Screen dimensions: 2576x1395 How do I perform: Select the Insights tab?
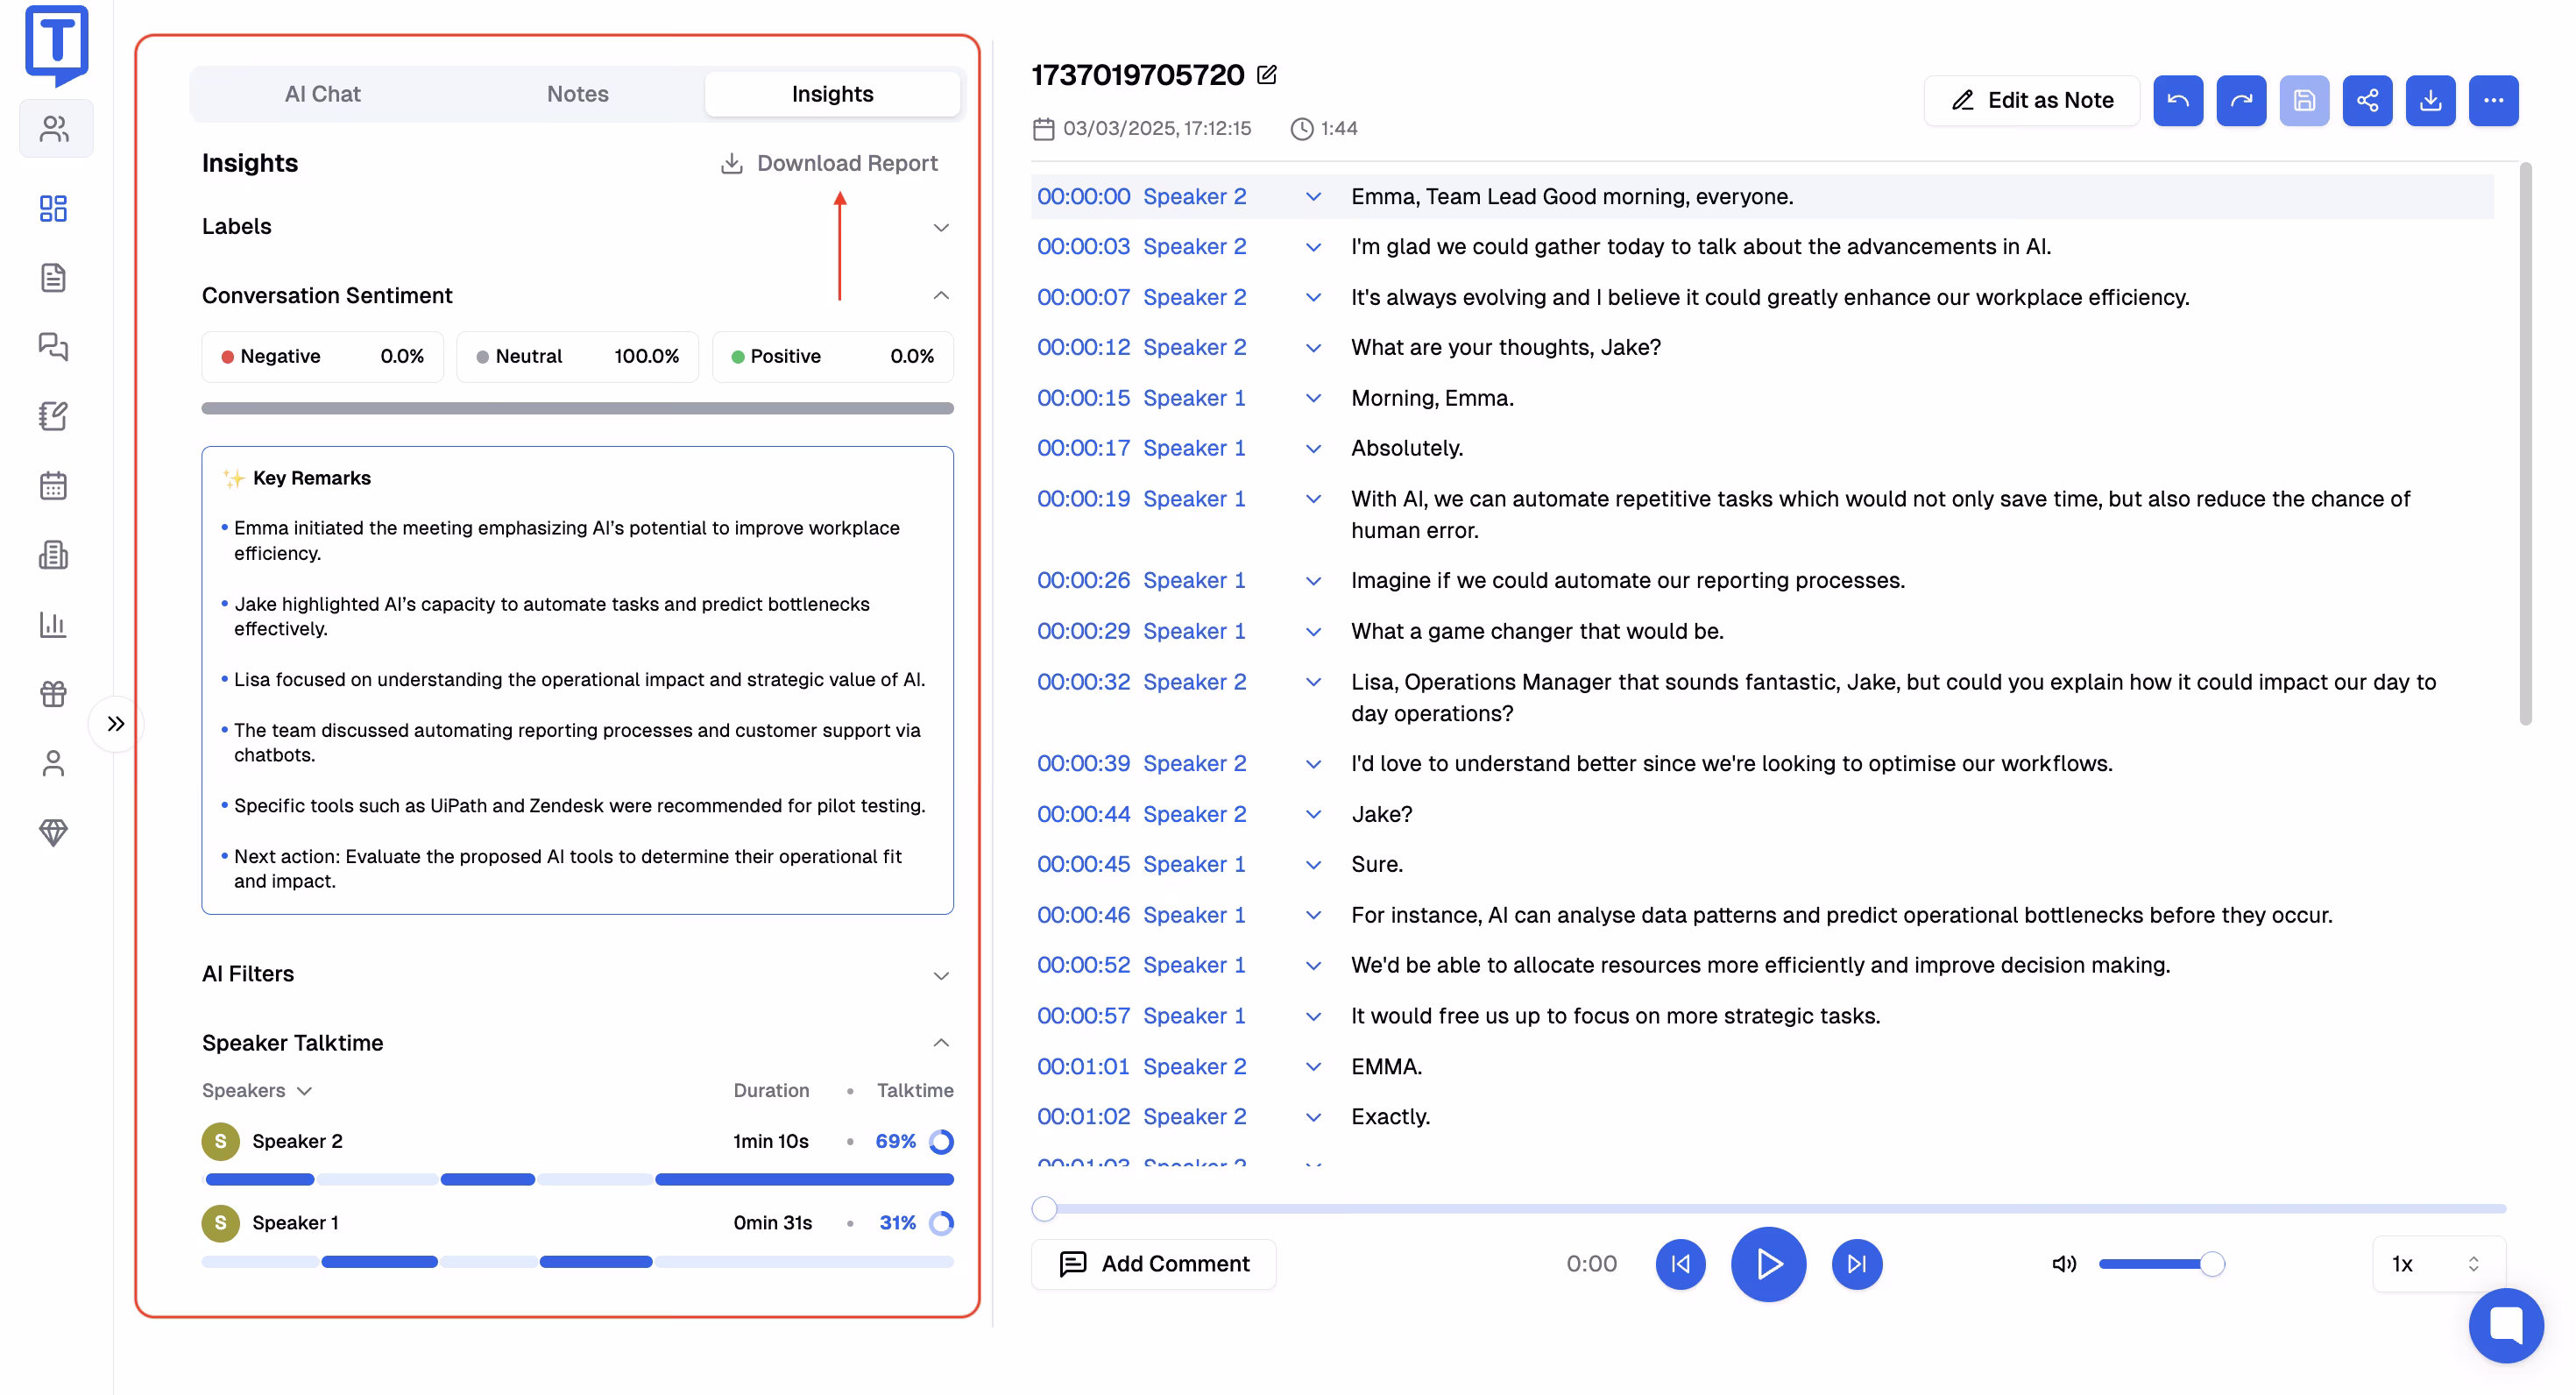(x=832, y=94)
